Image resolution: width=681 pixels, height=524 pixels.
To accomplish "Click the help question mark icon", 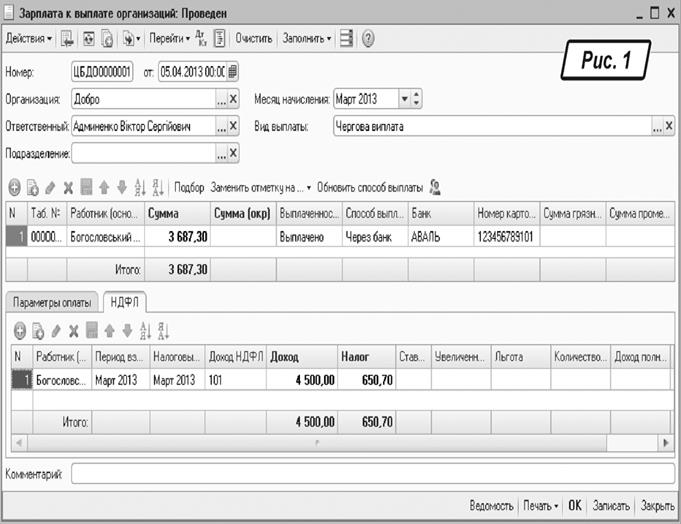I will tap(368, 39).
